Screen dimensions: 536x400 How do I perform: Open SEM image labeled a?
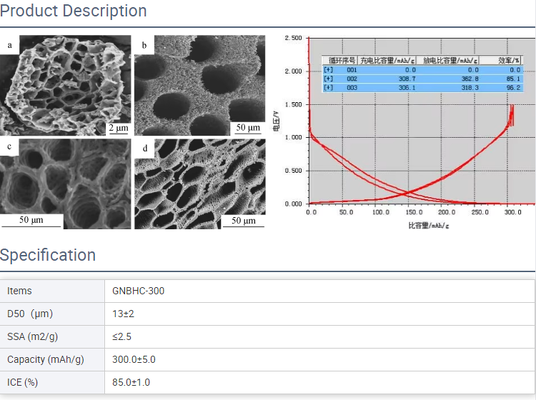pos(65,85)
